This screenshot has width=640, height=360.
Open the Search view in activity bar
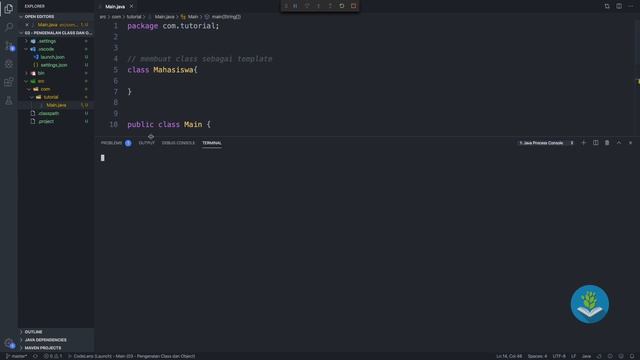click(9, 27)
